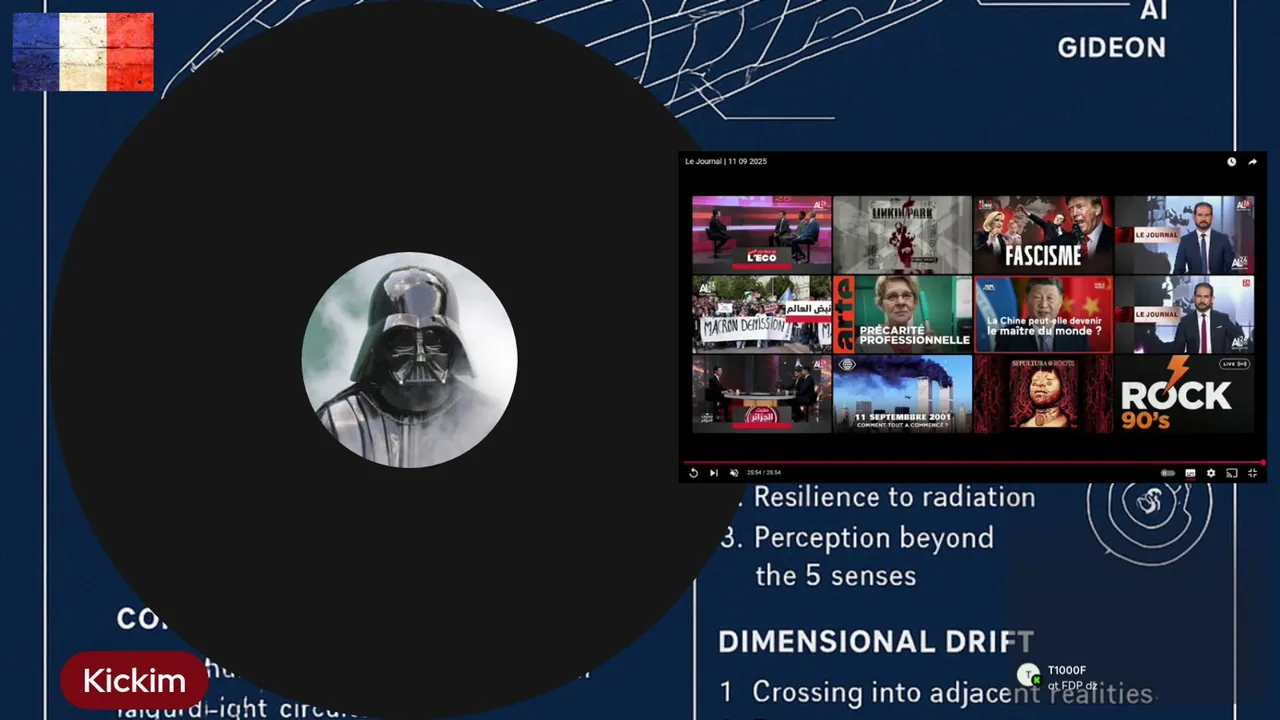The height and width of the screenshot is (720, 1280).
Task: Unmute the video player volume
Action: point(733,473)
